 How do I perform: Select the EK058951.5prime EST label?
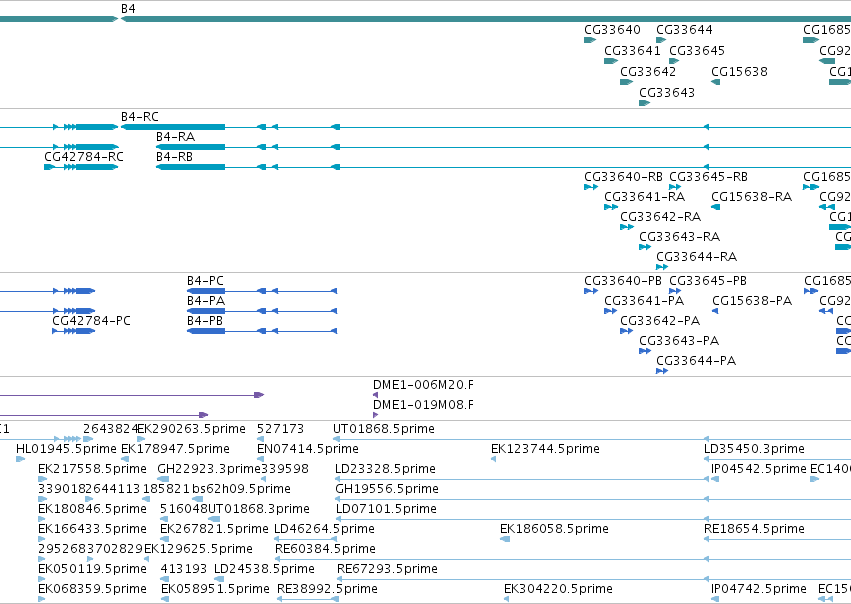click(x=215, y=589)
